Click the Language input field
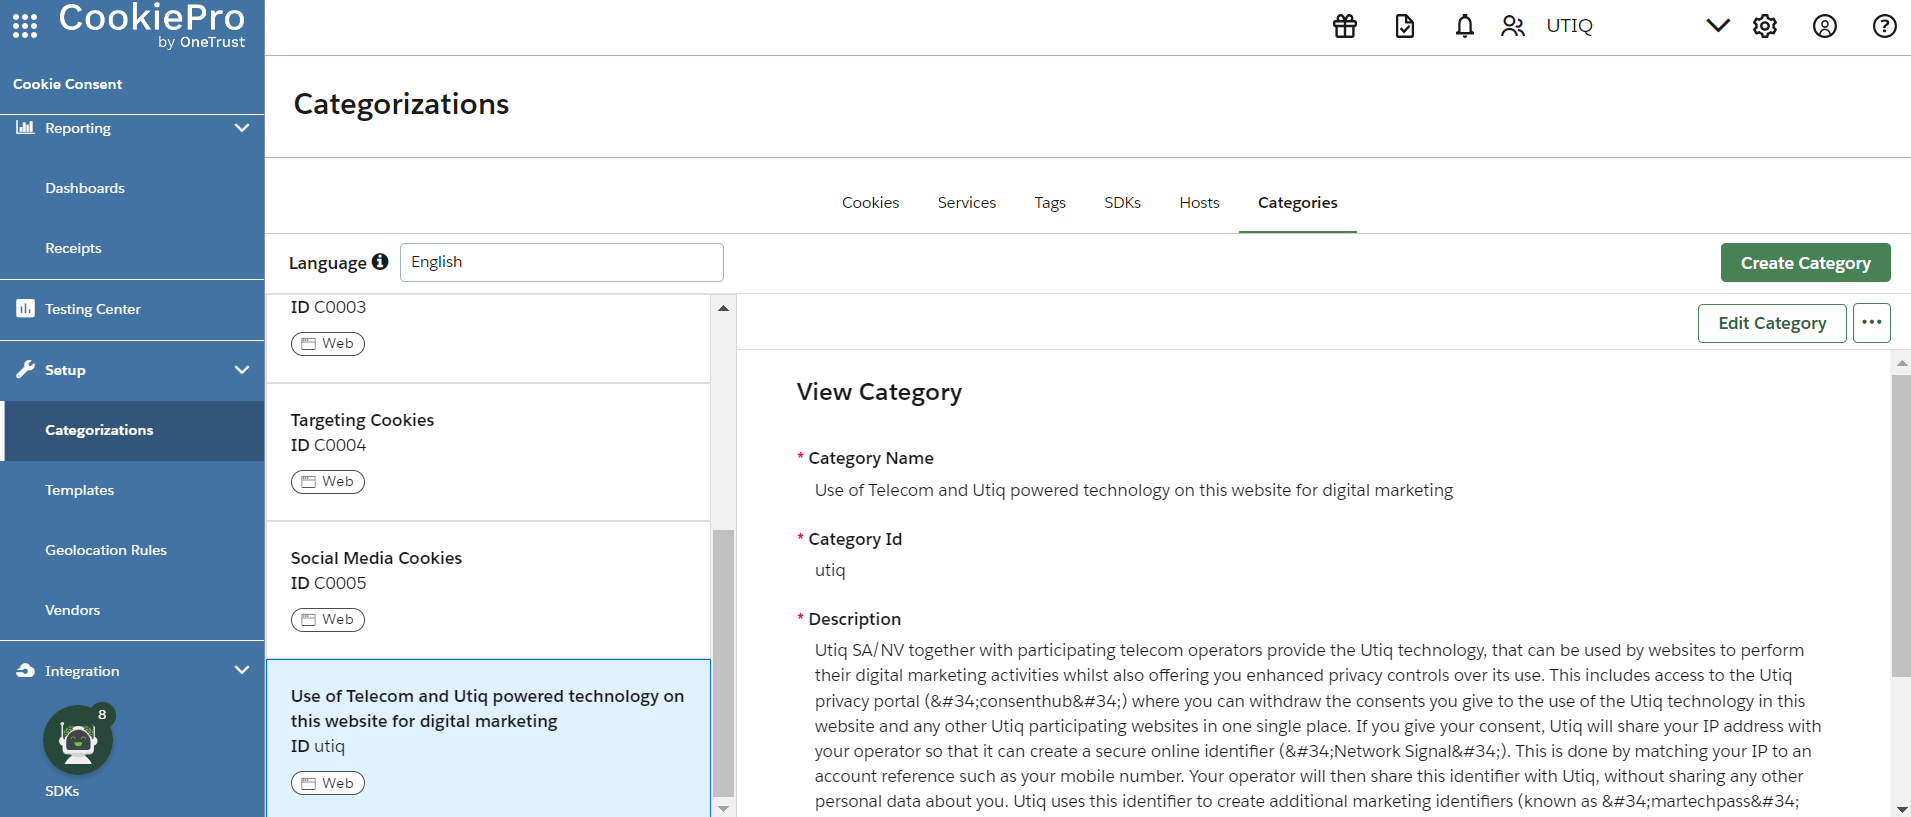 click(561, 262)
